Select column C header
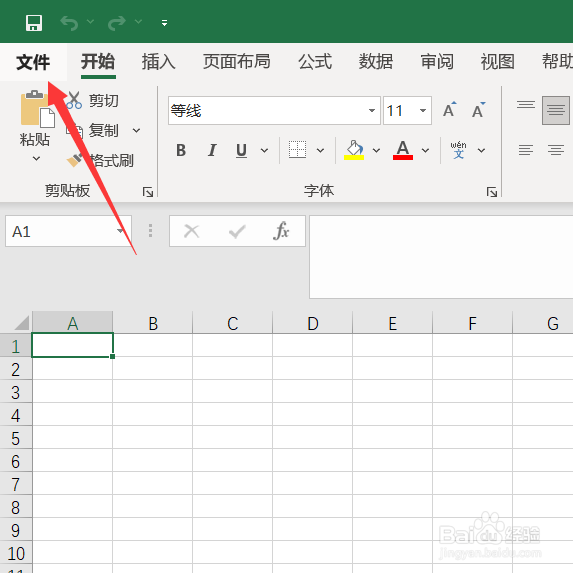573x573 pixels. [233, 323]
